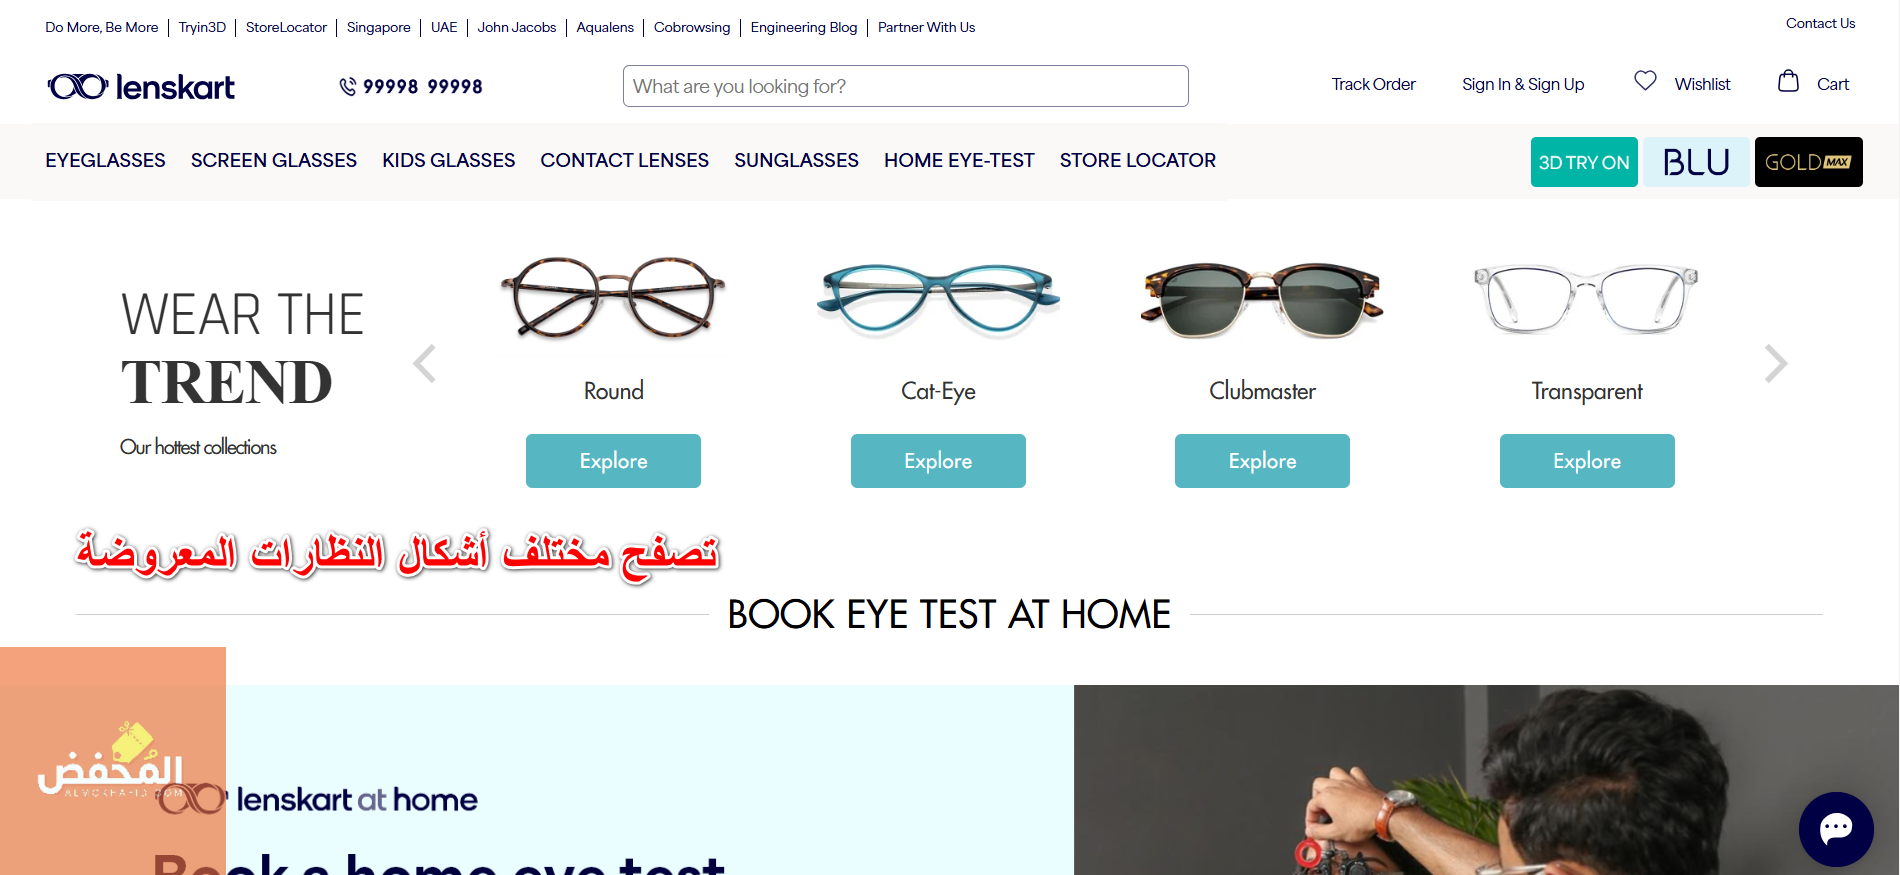The height and width of the screenshot is (875, 1900).
Task: Select the Transparent glasses thumbnail
Action: 1586,299
